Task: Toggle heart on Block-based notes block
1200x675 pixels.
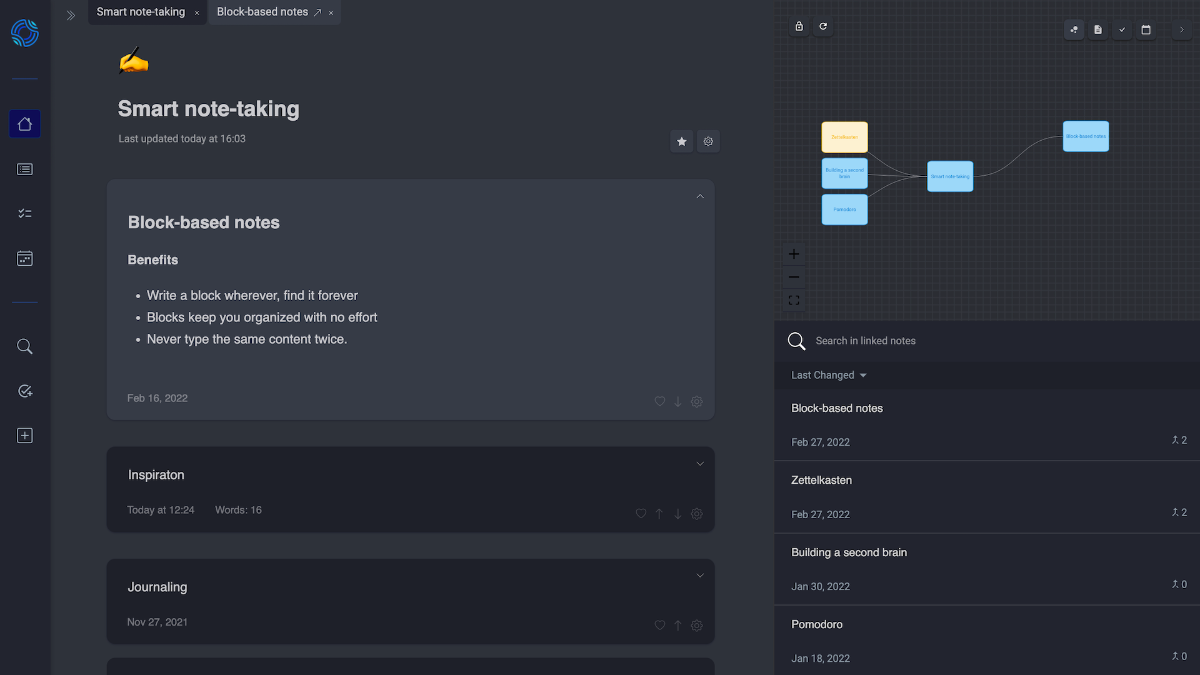Action: (x=659, y=402)
